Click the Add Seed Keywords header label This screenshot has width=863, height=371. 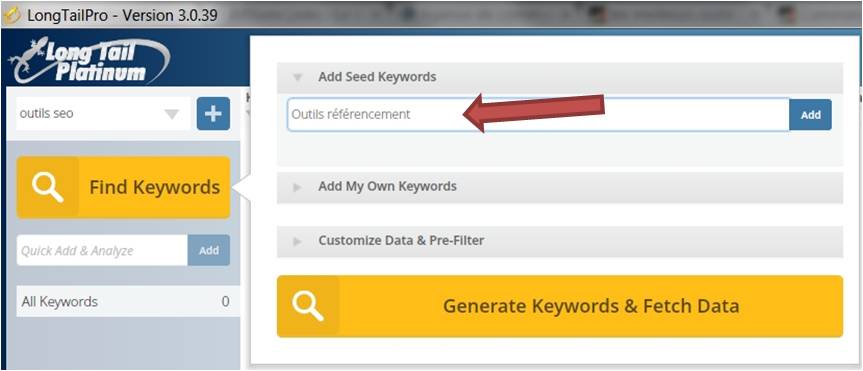[x=377, y=77]
